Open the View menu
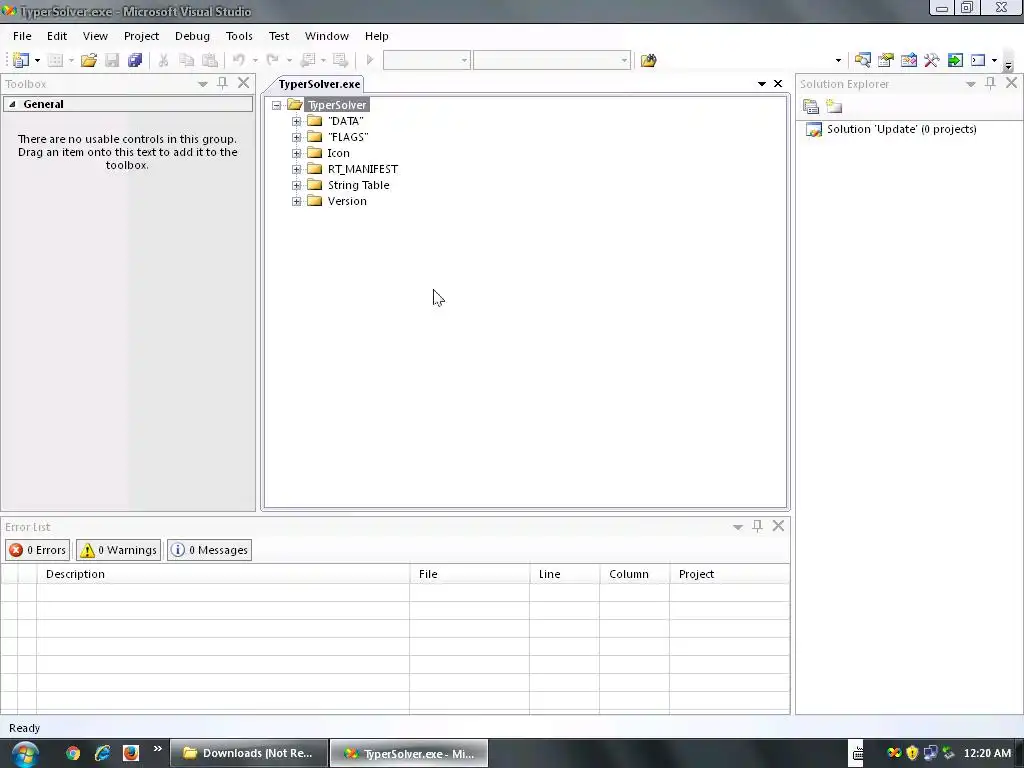 pos(95,36)
